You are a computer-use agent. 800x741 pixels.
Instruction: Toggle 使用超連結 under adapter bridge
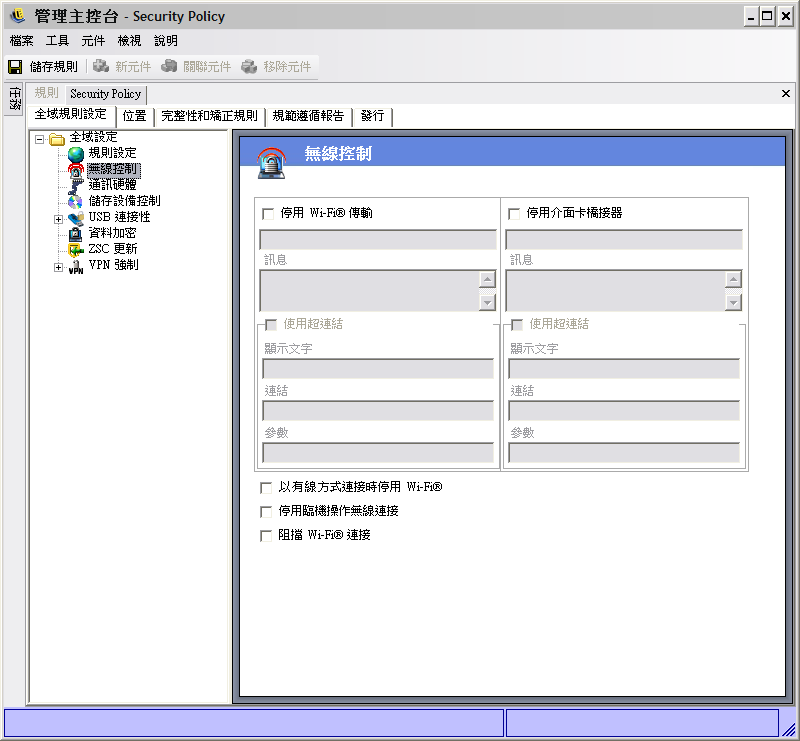click(517, 325)
